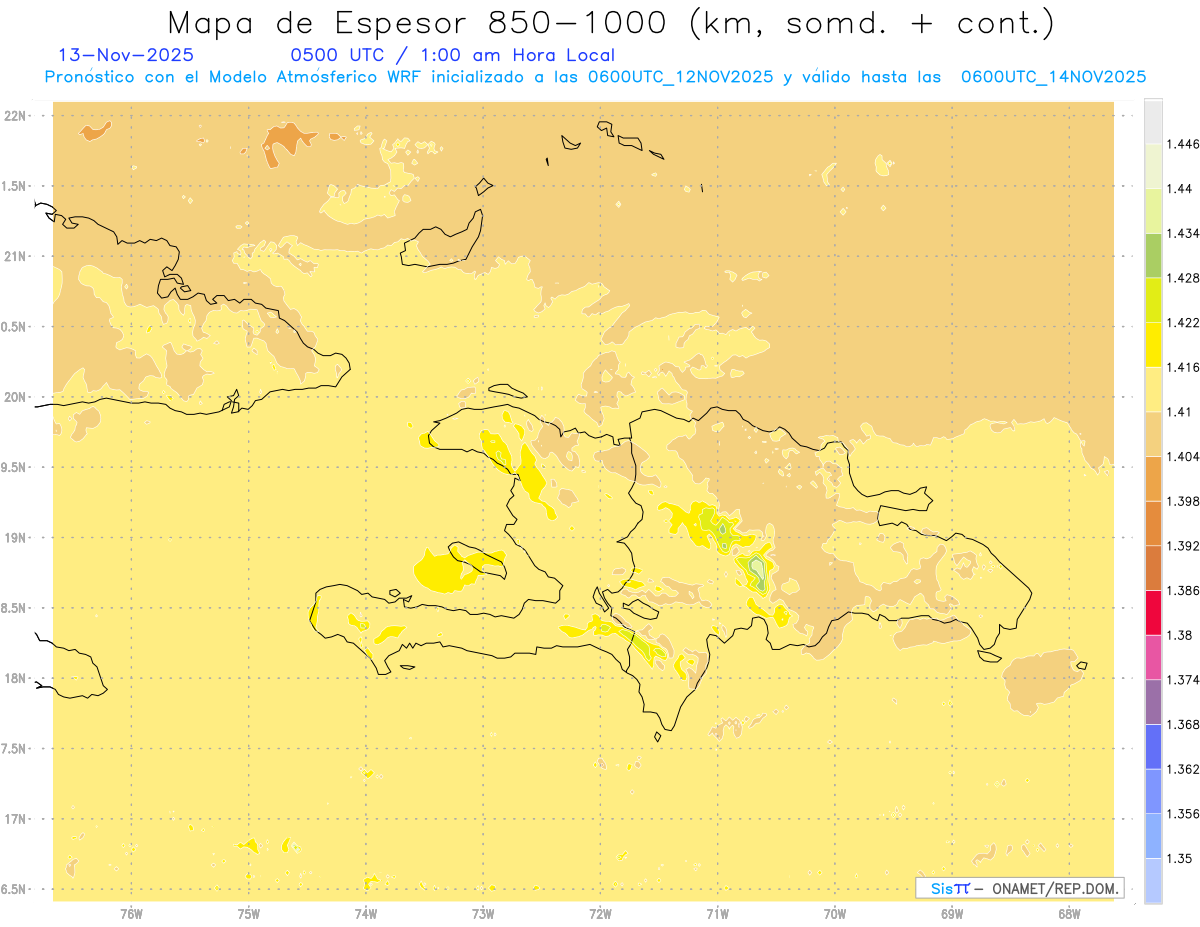This screenshot has height=927, width=1200.
Task: Pick the blue legend band between 1.362 and 1.368
Action: (x=1153, y=747)
